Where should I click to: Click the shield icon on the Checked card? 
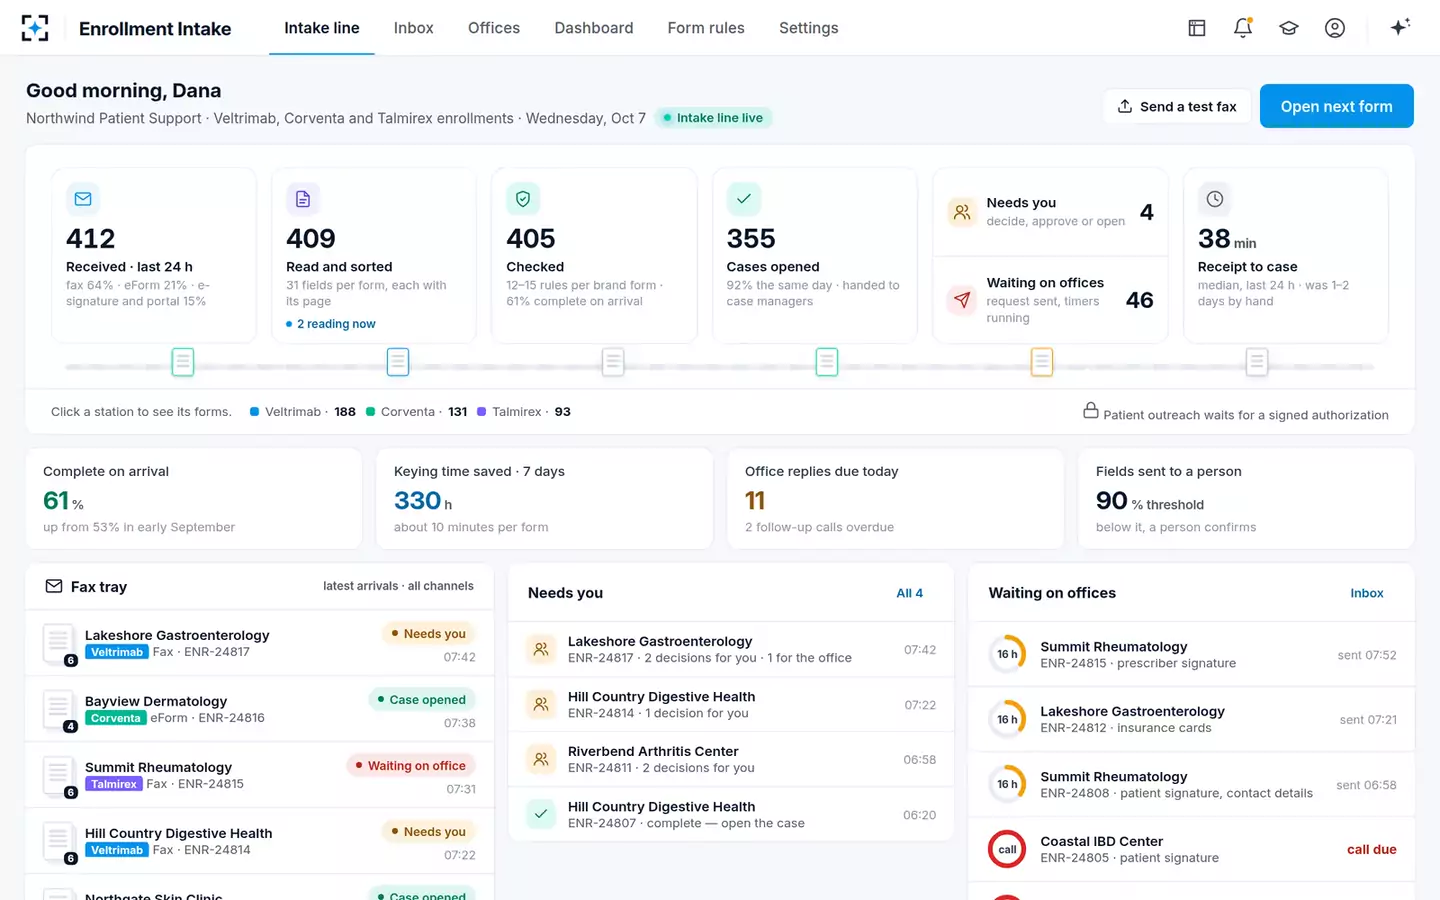523,199
